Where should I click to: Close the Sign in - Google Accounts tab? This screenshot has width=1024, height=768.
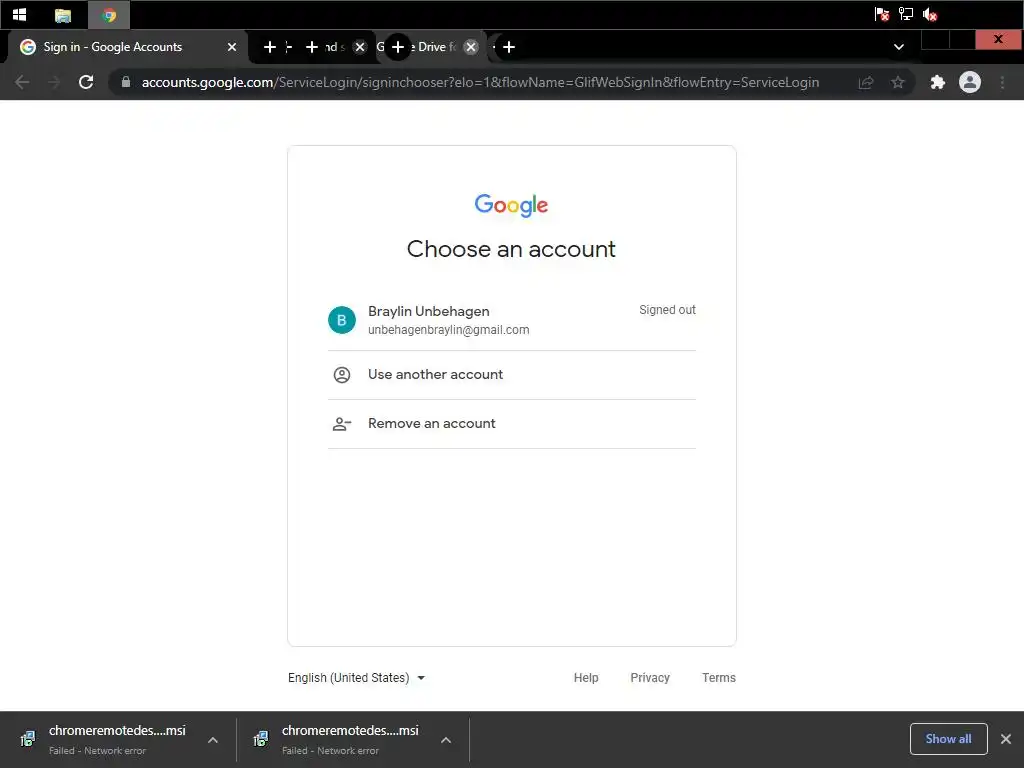pos(232,47)
